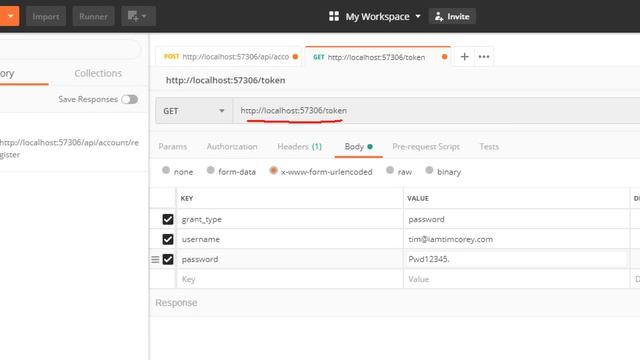
Task: Click the empty Value placeholder field
Action: click(x=516, y=279)
